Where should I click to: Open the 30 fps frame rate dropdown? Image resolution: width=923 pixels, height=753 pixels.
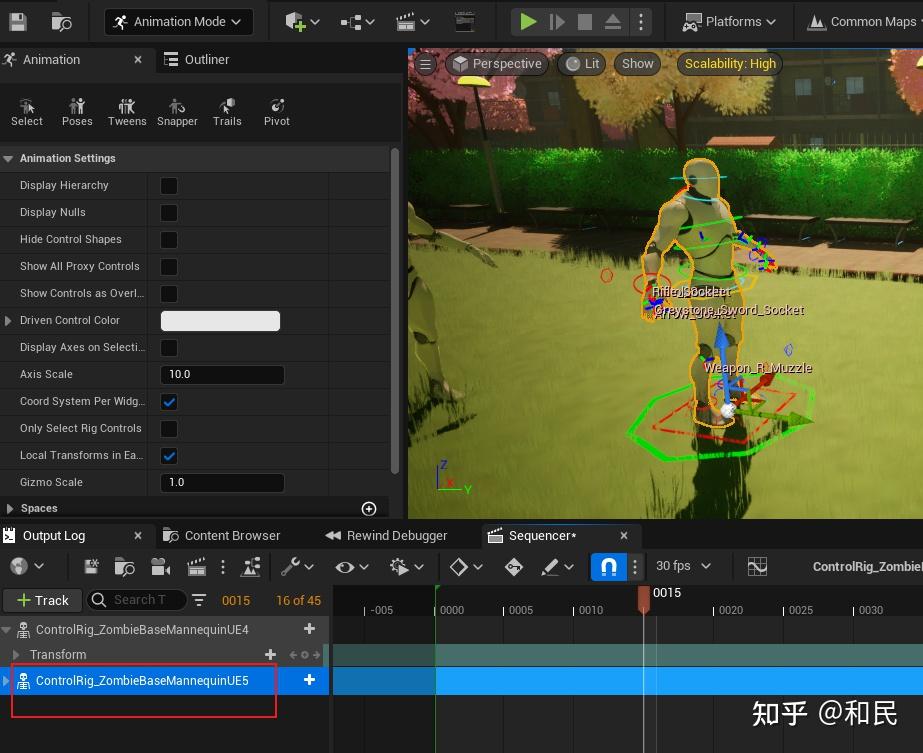(x=683, y=566)
